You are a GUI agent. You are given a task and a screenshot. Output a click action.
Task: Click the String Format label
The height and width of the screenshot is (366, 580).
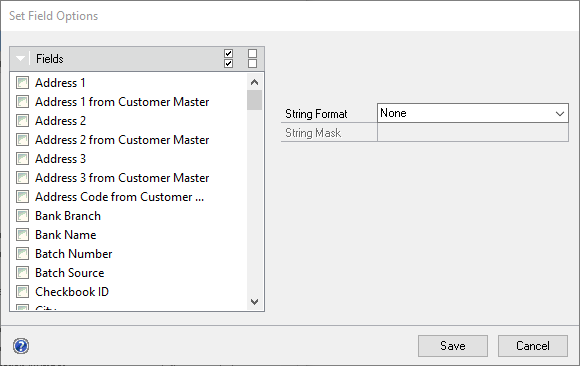point(316,114)
